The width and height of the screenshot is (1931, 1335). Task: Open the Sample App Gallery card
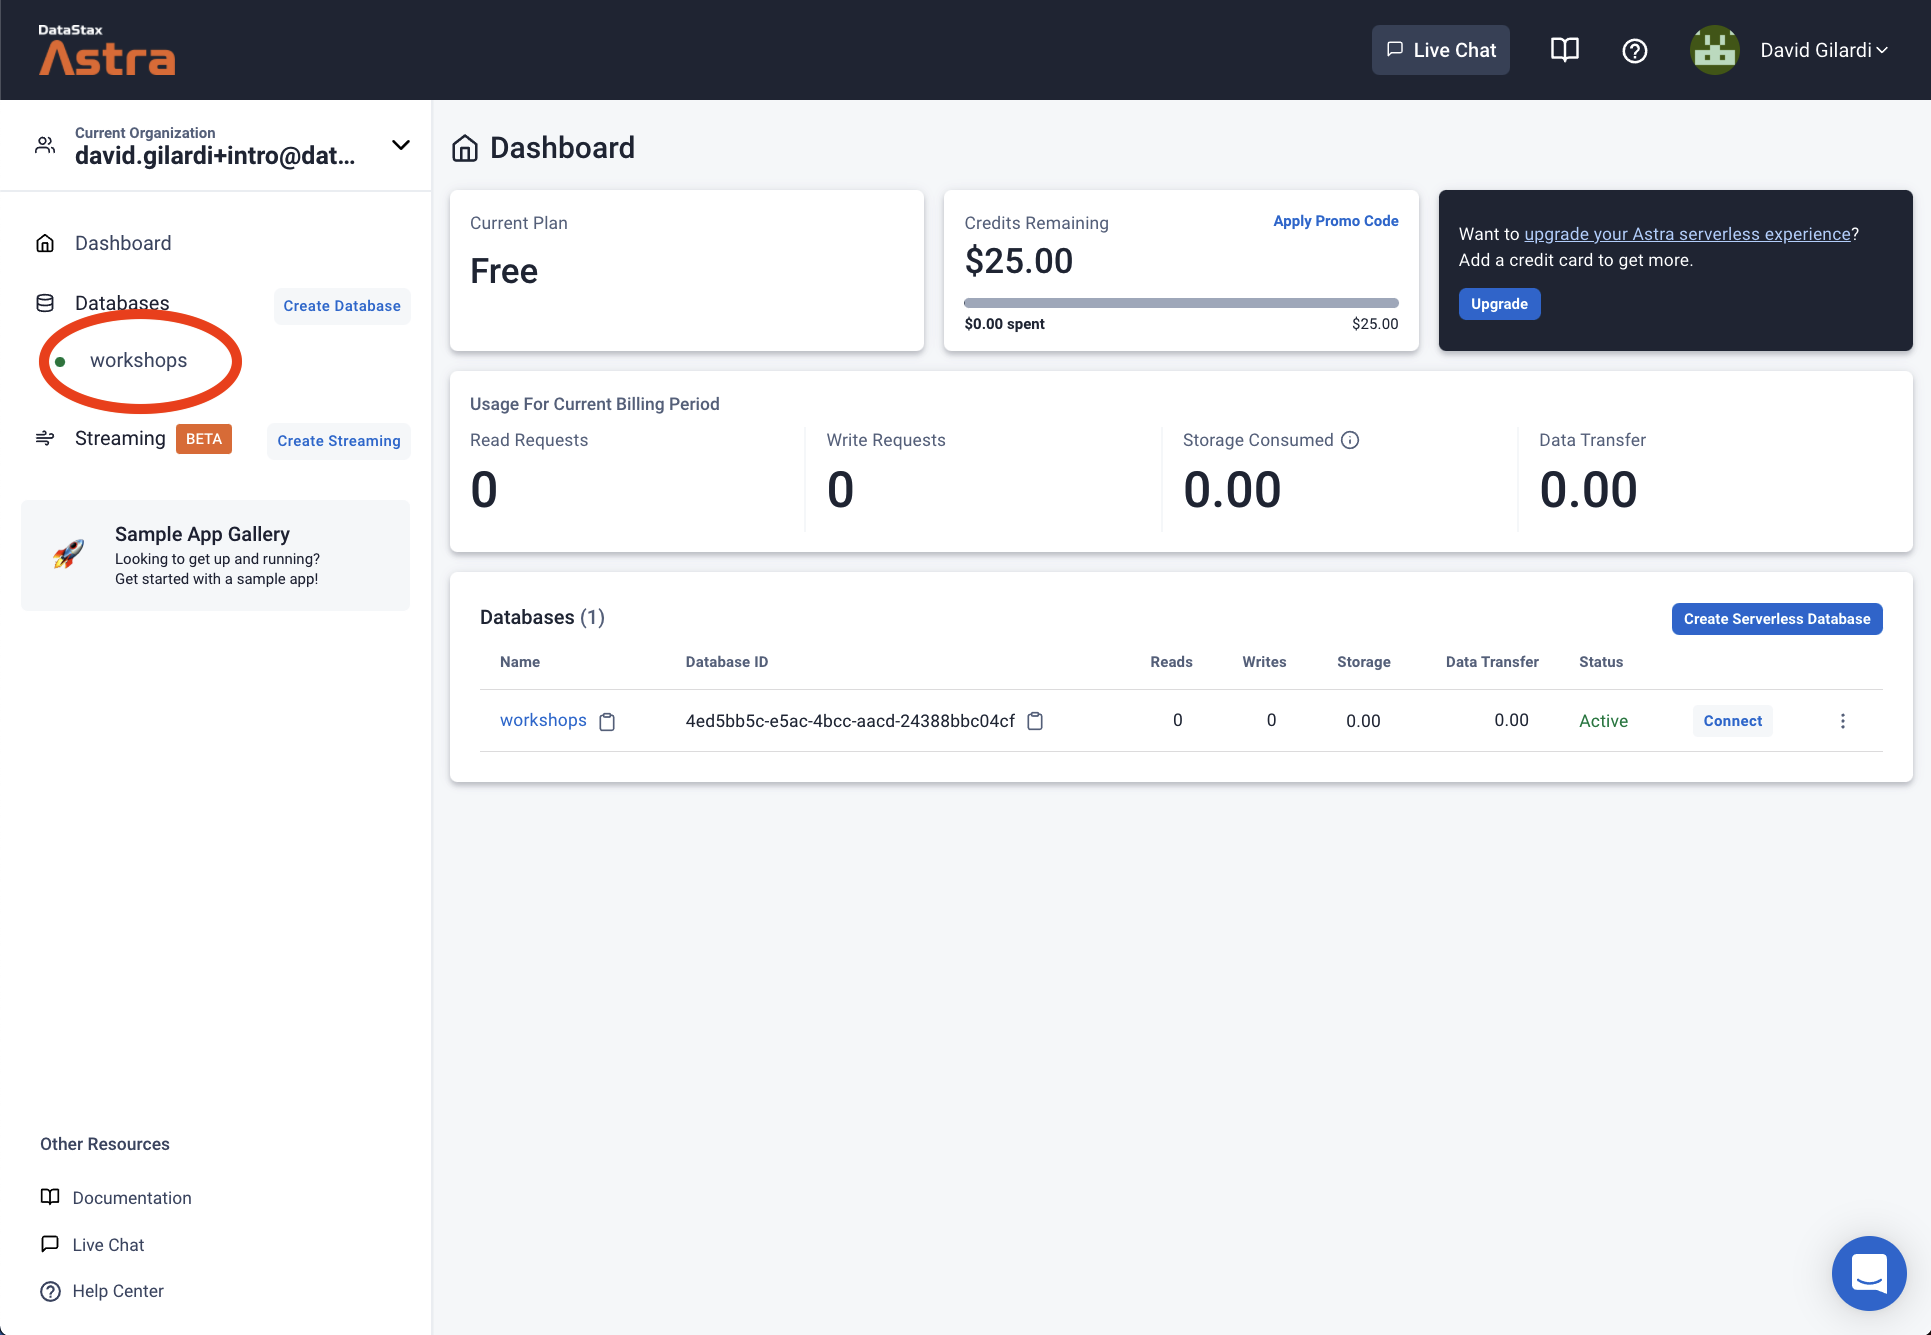pyautogui.click(x=215, y=556)
